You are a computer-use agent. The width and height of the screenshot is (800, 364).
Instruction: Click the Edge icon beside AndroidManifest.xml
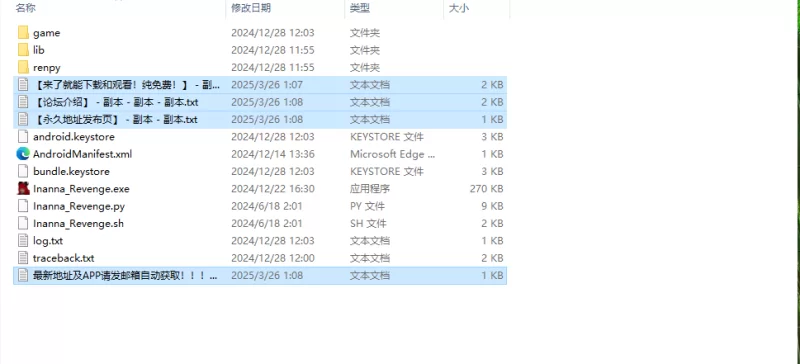pos(23,154)
